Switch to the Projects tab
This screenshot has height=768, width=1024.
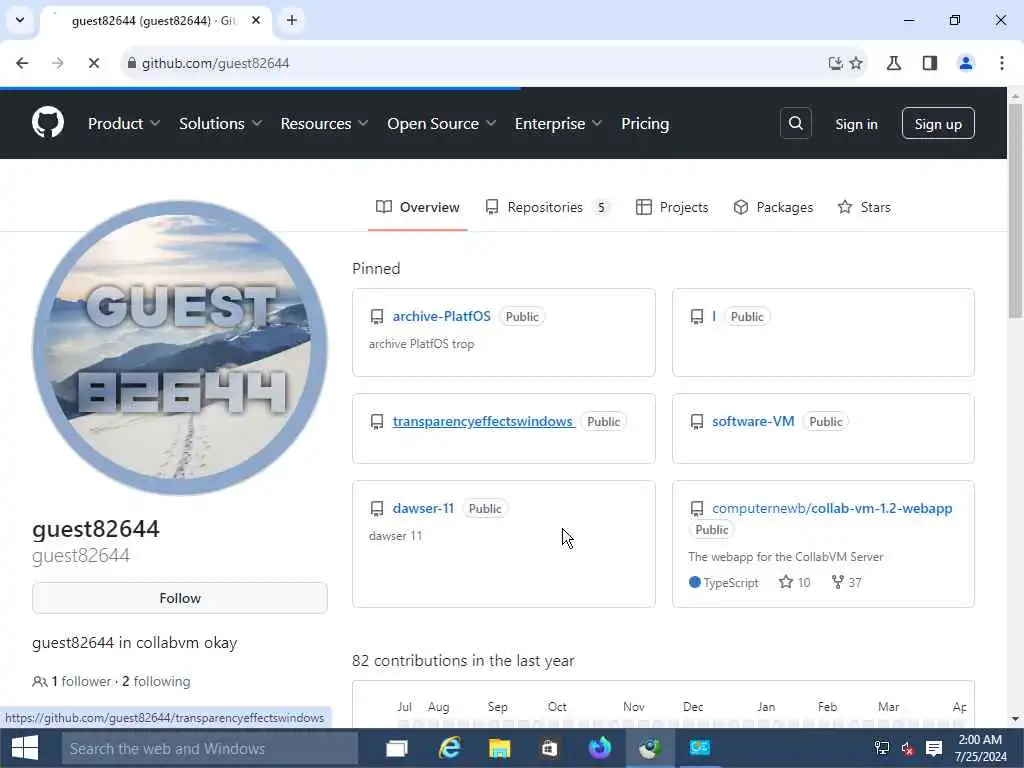[x=671, y=207]
